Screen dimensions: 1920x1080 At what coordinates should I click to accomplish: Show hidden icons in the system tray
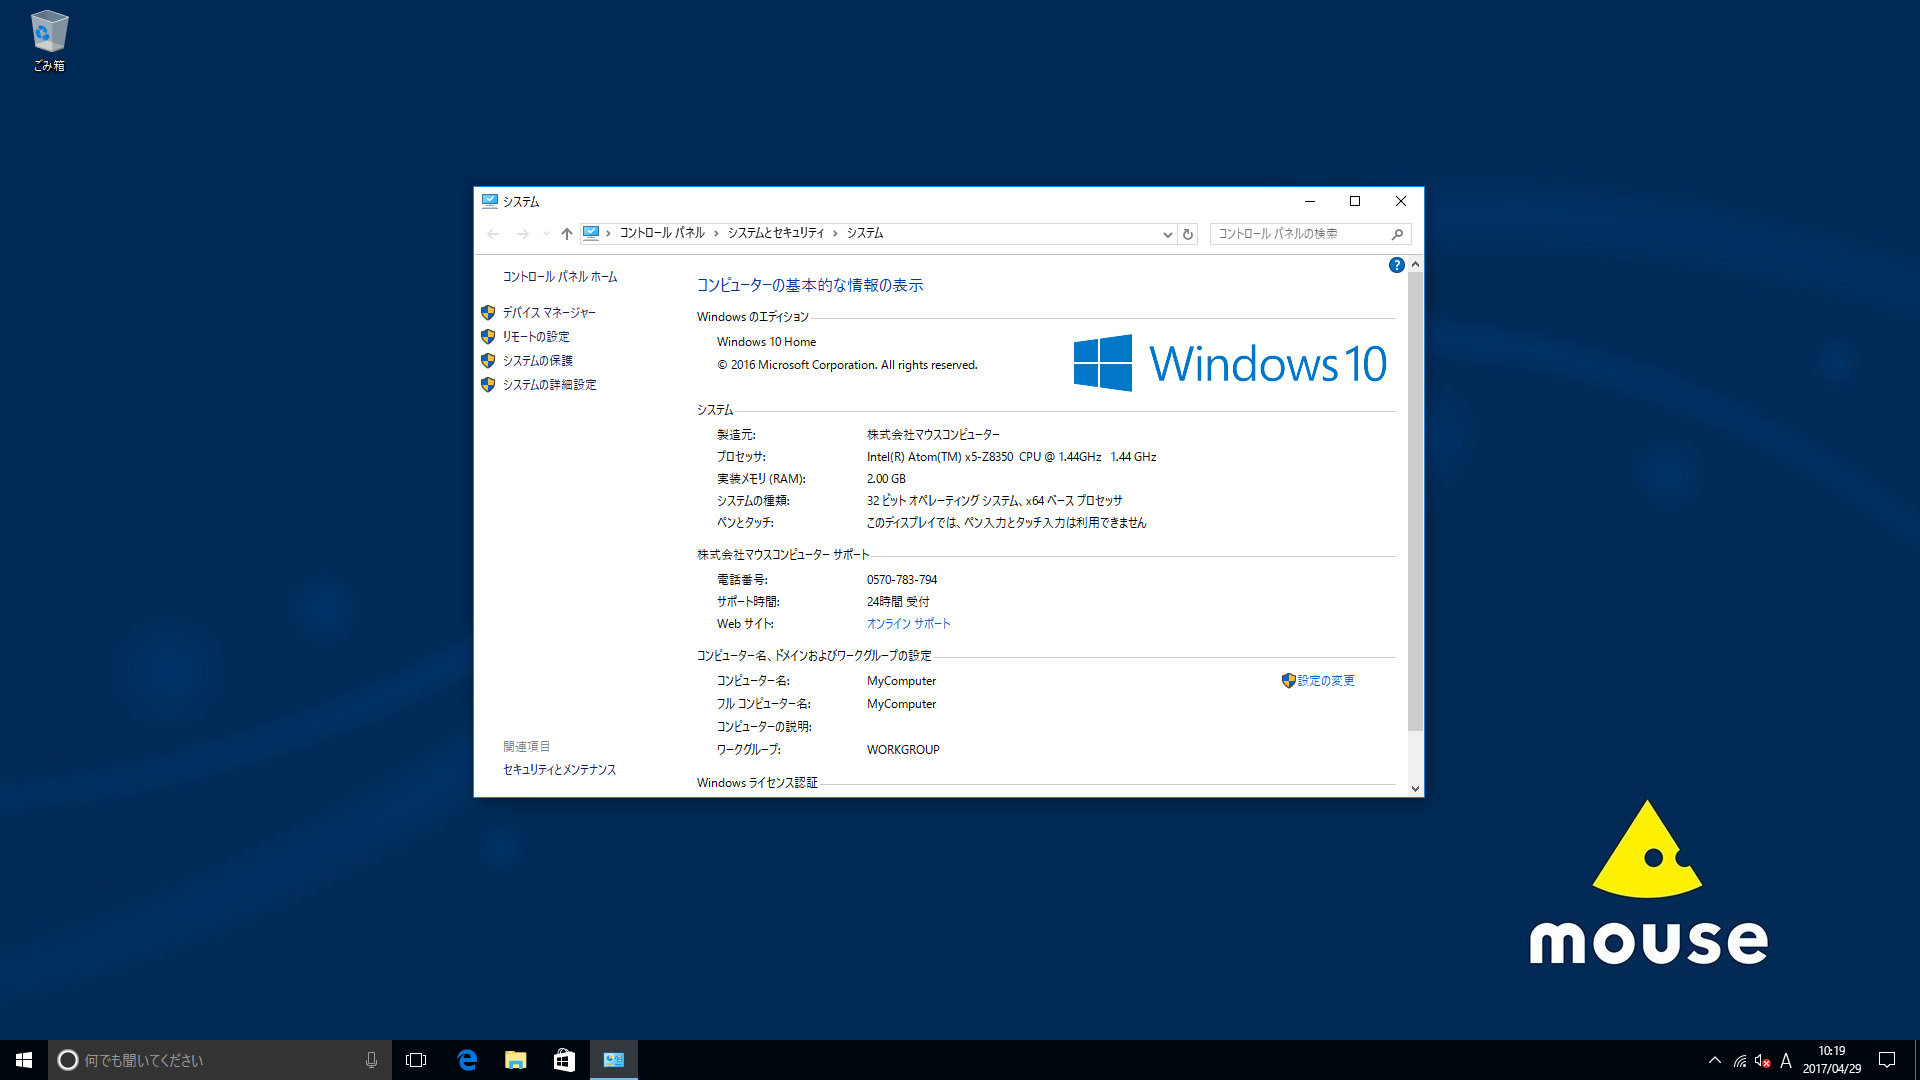(x=1713, y=1062)
